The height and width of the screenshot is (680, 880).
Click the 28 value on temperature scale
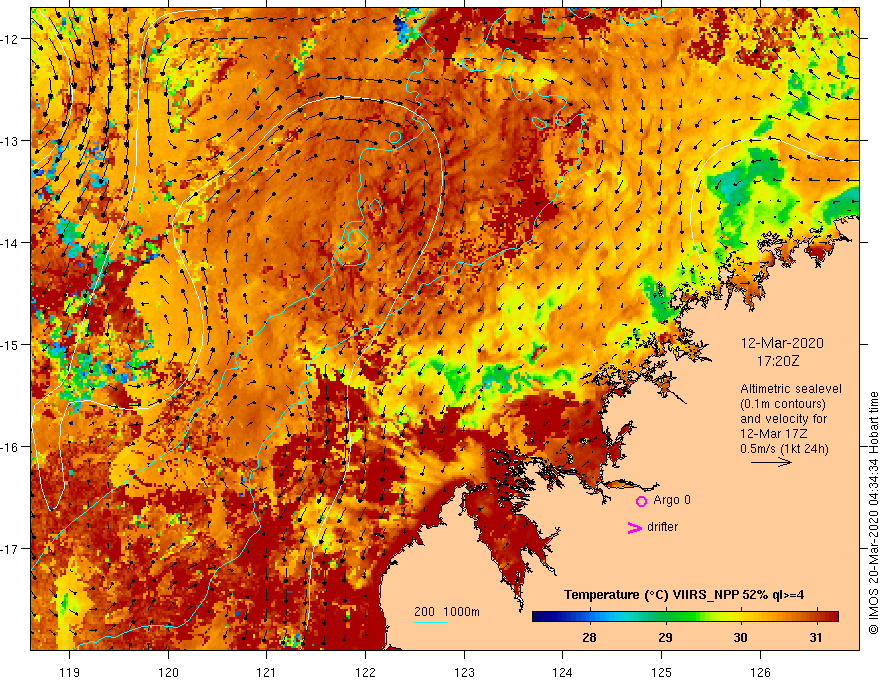(589, 637)
